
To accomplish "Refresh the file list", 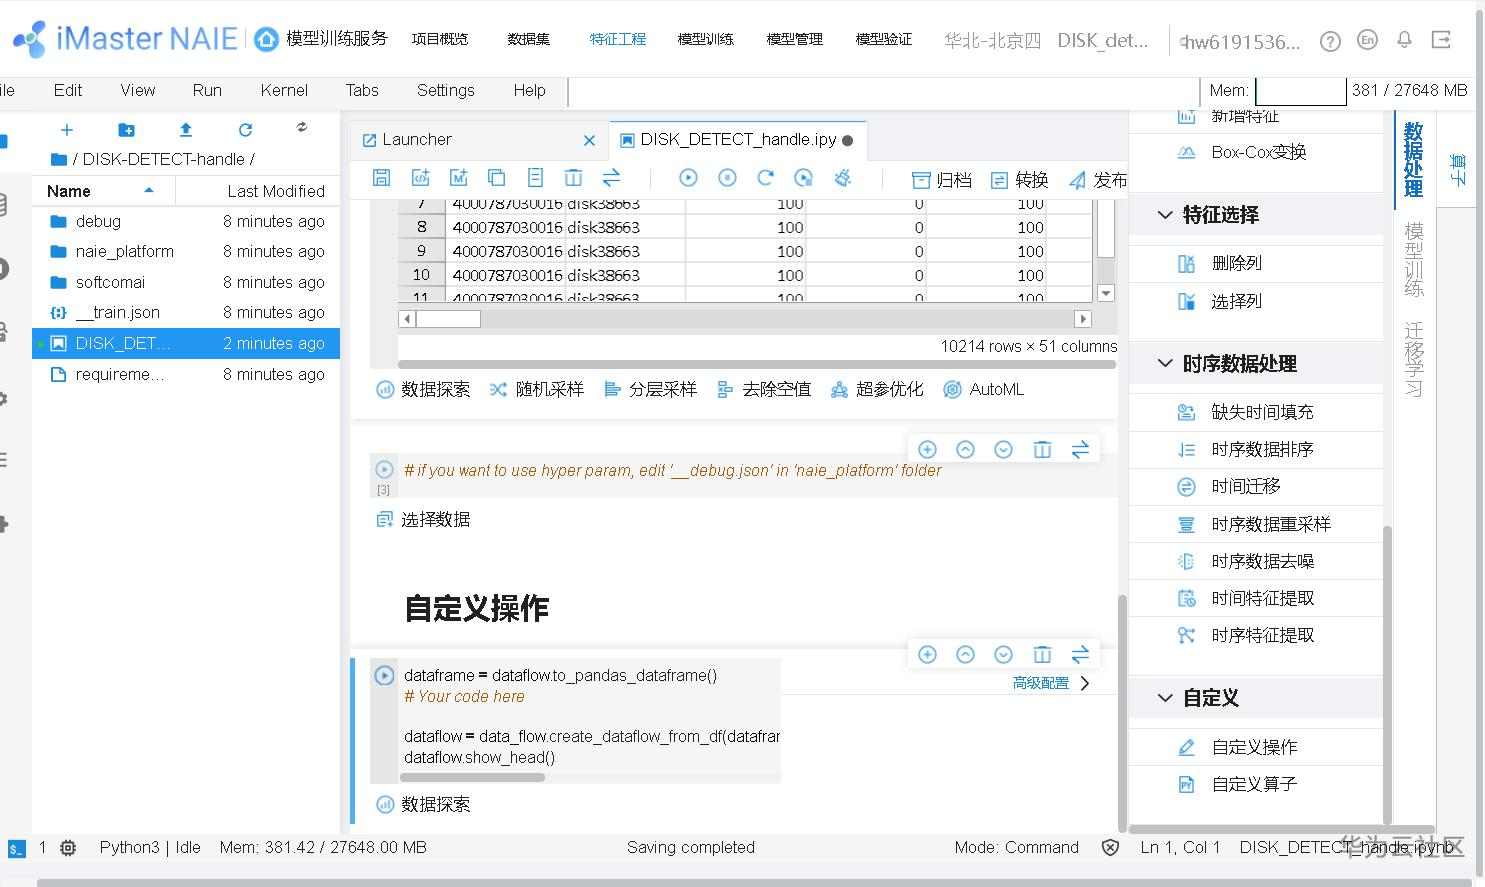I will click(245, 130).
